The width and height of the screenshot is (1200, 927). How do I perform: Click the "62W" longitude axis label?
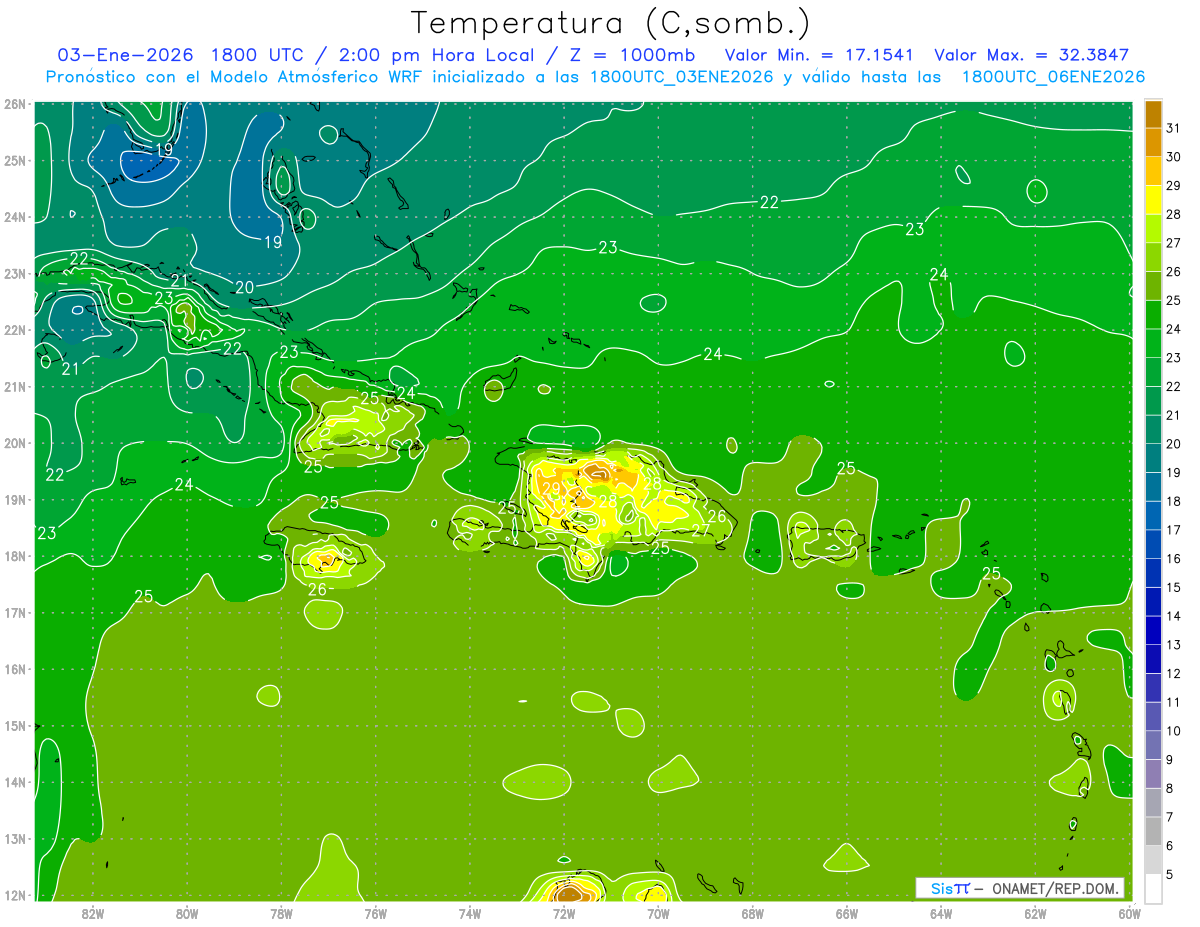click(x=1035, y=913)
